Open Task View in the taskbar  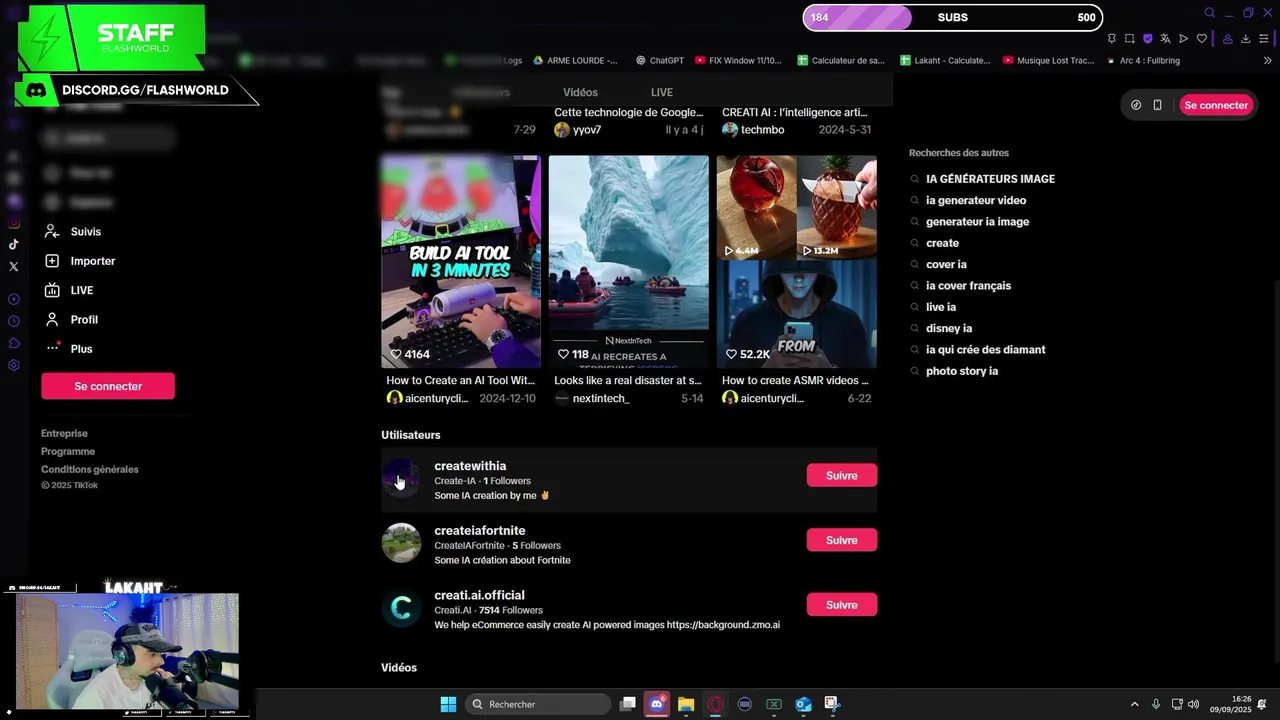[x=628, y=704]
